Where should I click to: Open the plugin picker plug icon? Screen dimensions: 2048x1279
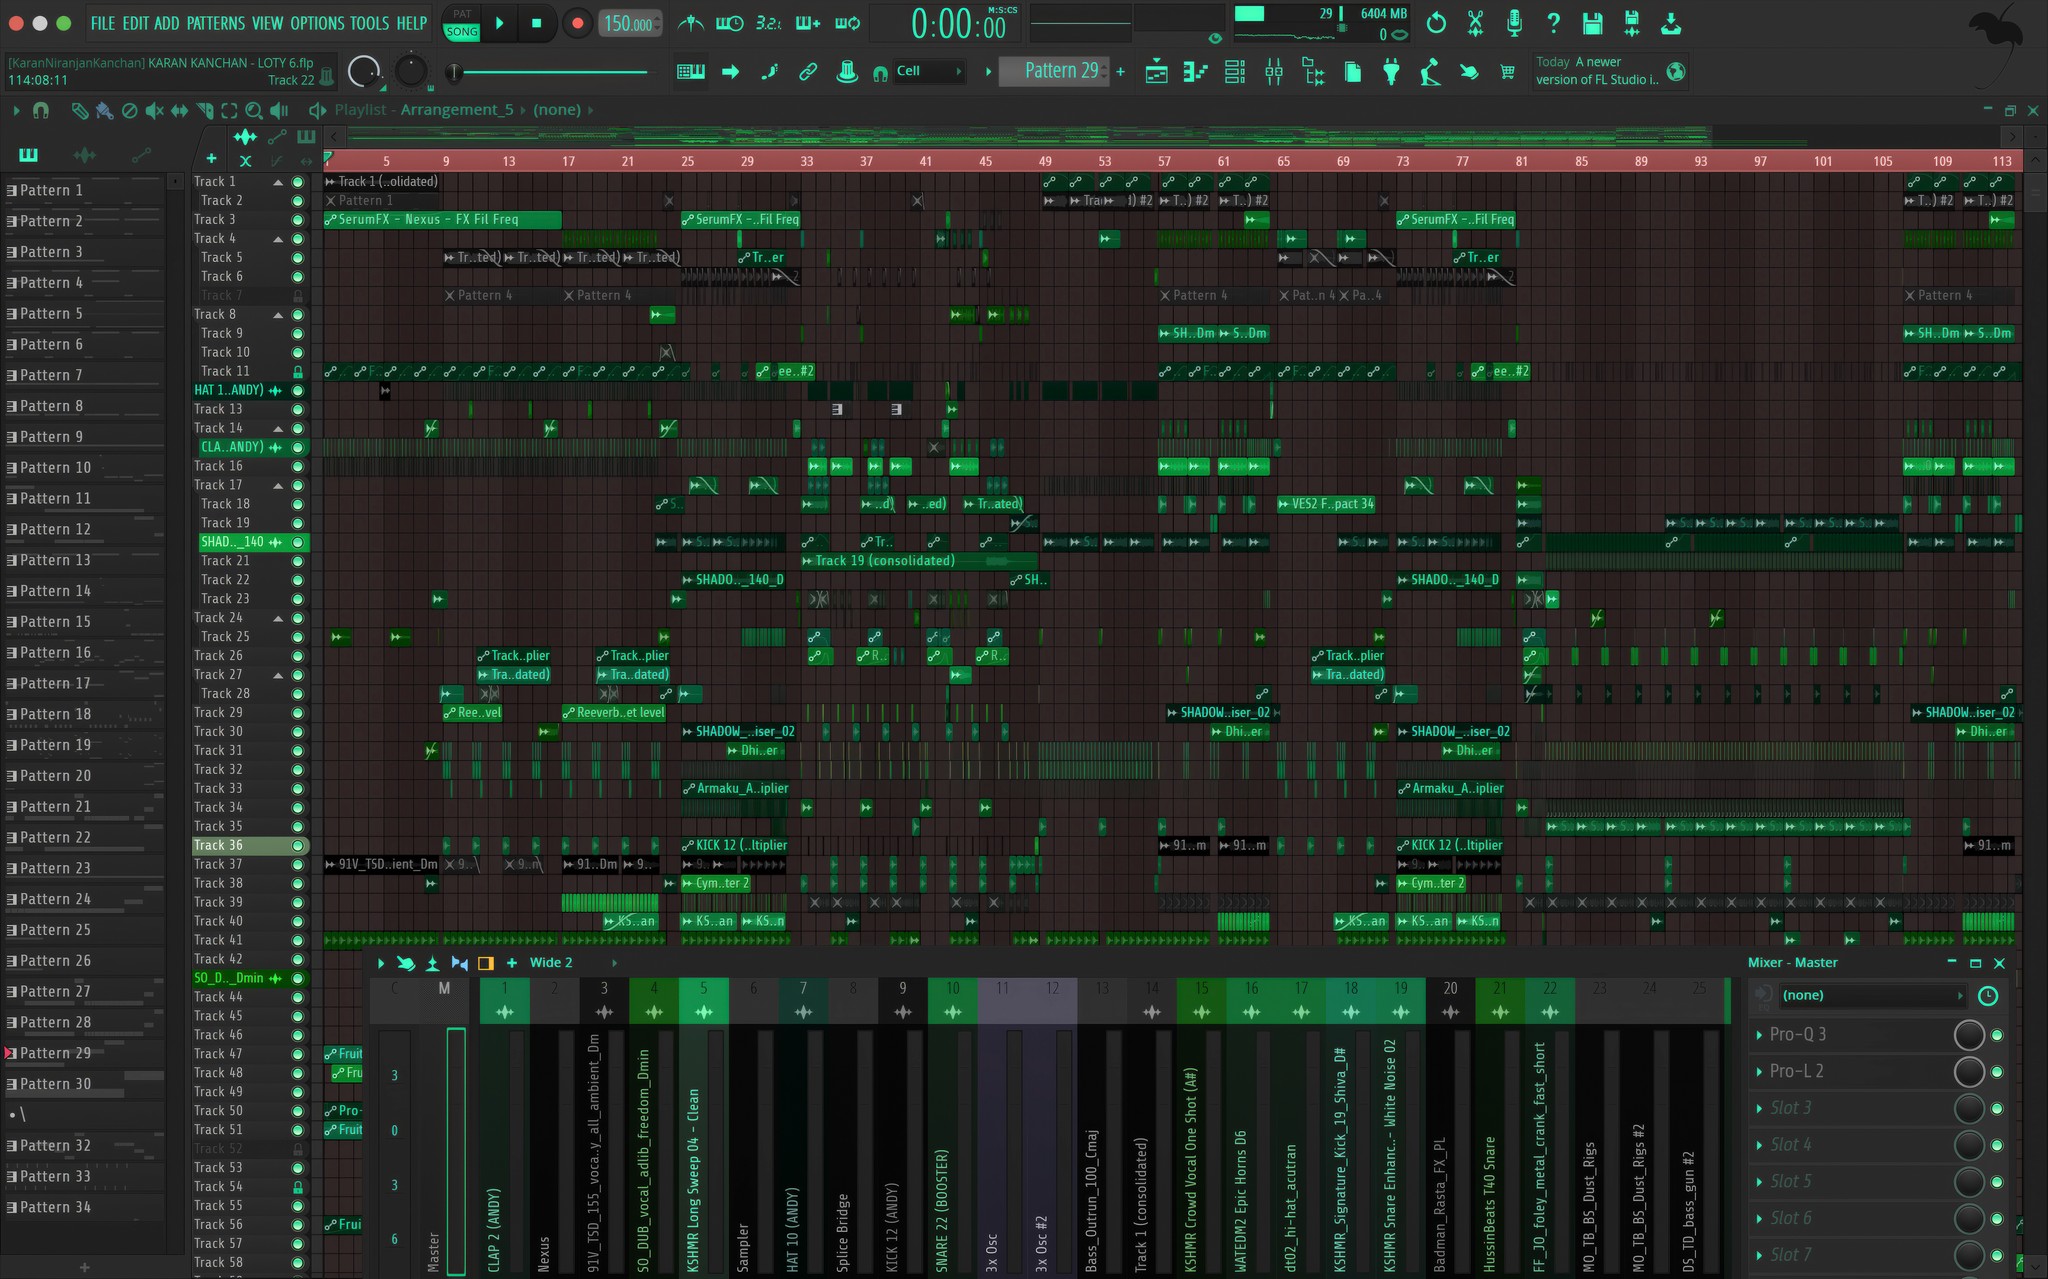coord(1391,72)
